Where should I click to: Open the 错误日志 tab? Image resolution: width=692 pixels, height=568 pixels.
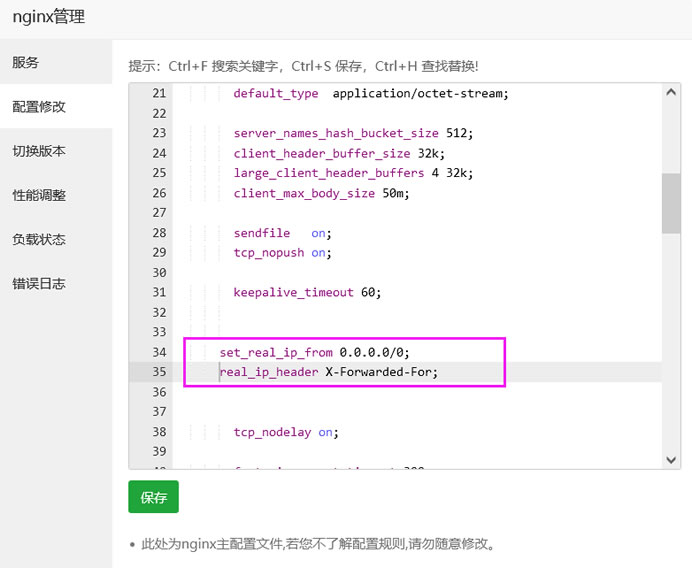point(39,283)
